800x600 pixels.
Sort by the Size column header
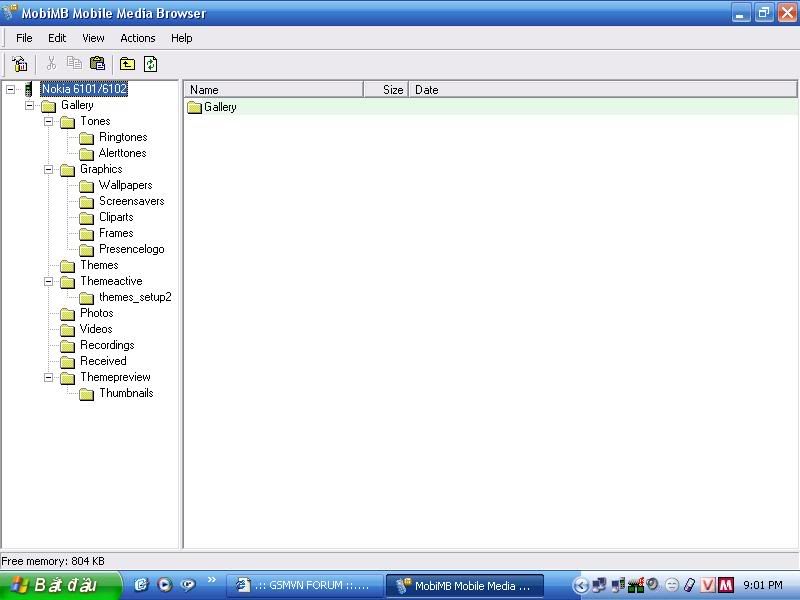click(x=386, y=90)
